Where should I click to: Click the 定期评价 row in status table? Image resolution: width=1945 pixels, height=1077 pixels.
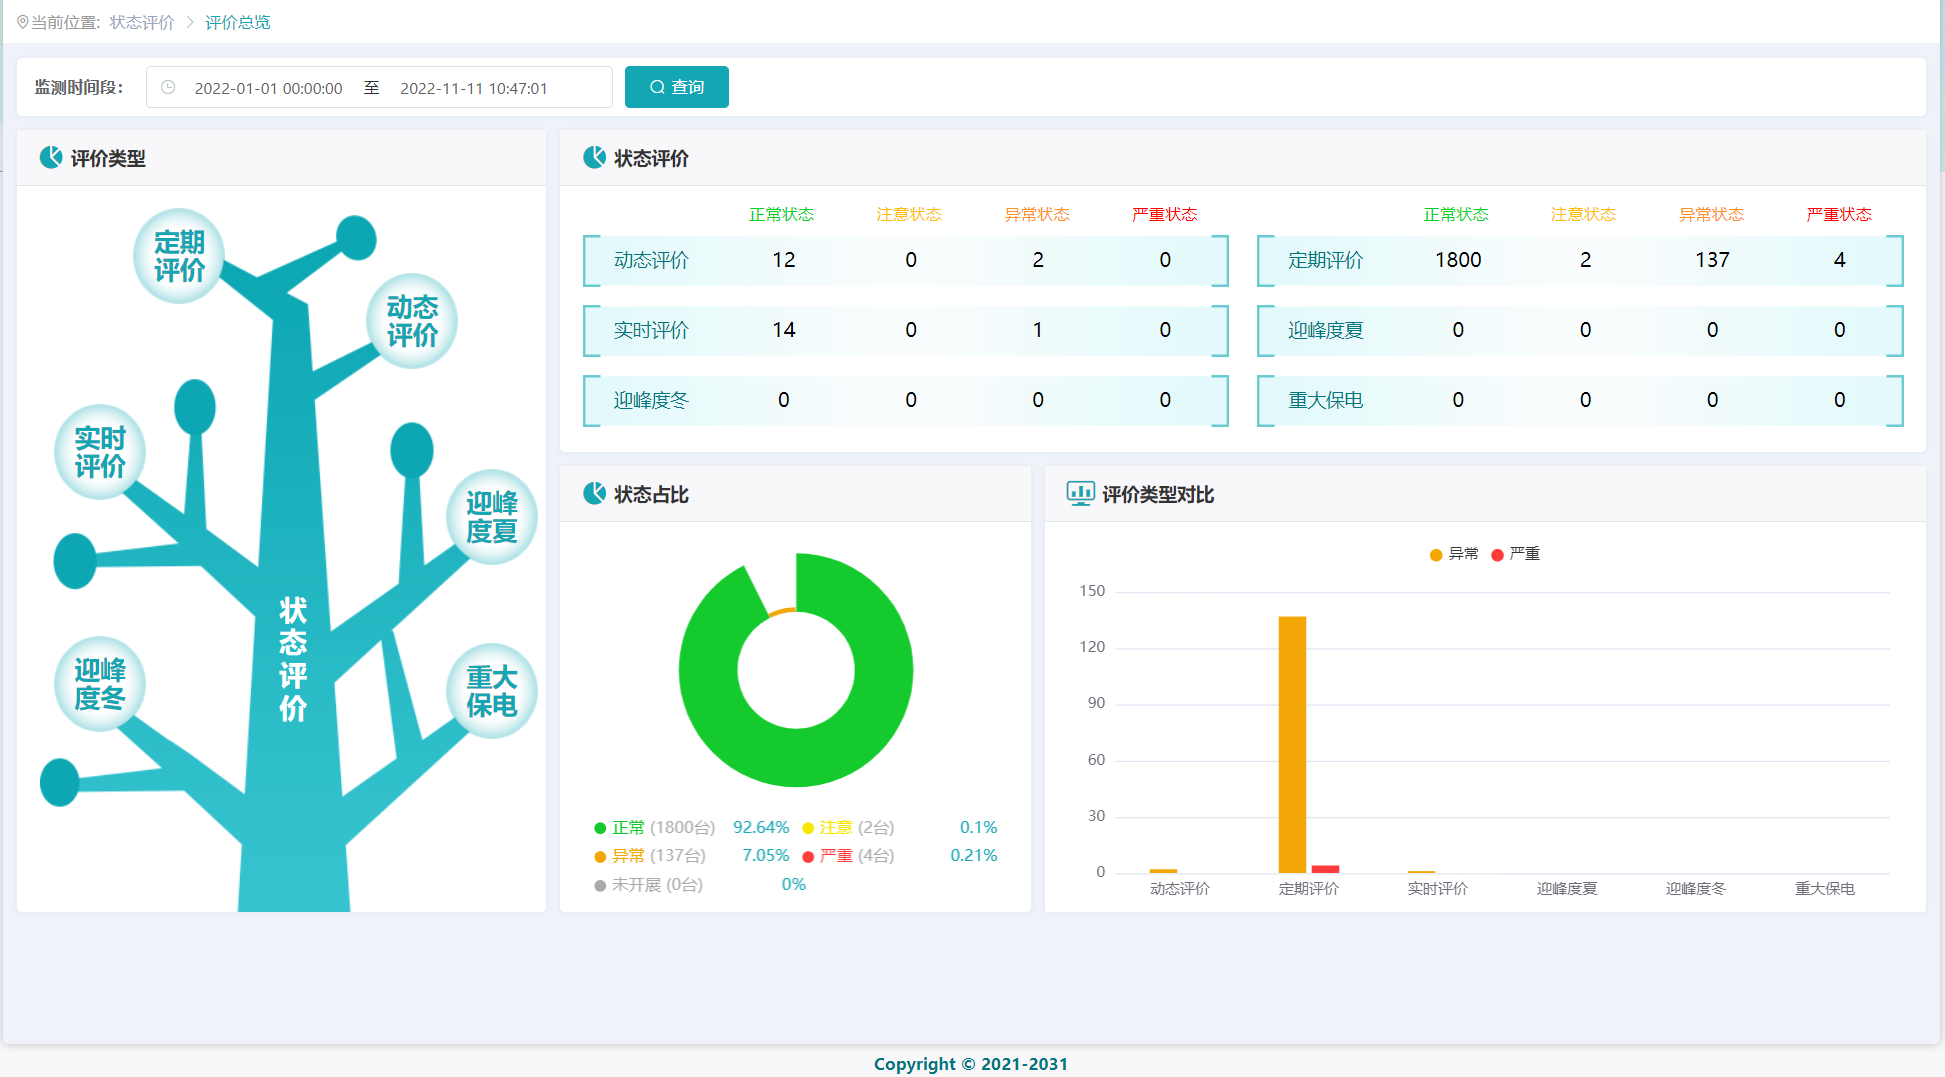click(x=1579, y=260)
